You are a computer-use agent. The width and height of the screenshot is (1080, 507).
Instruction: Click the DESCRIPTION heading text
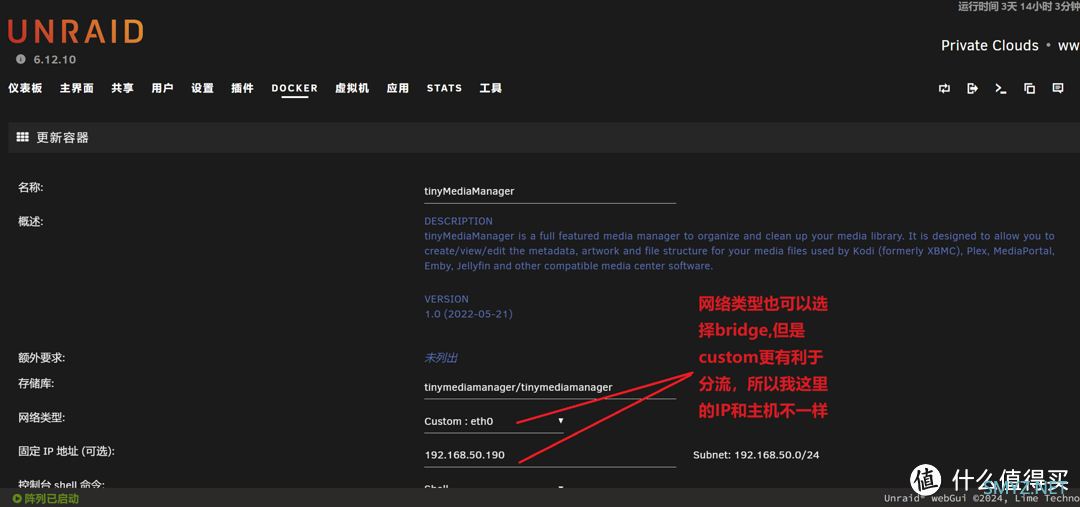[459, 221]
